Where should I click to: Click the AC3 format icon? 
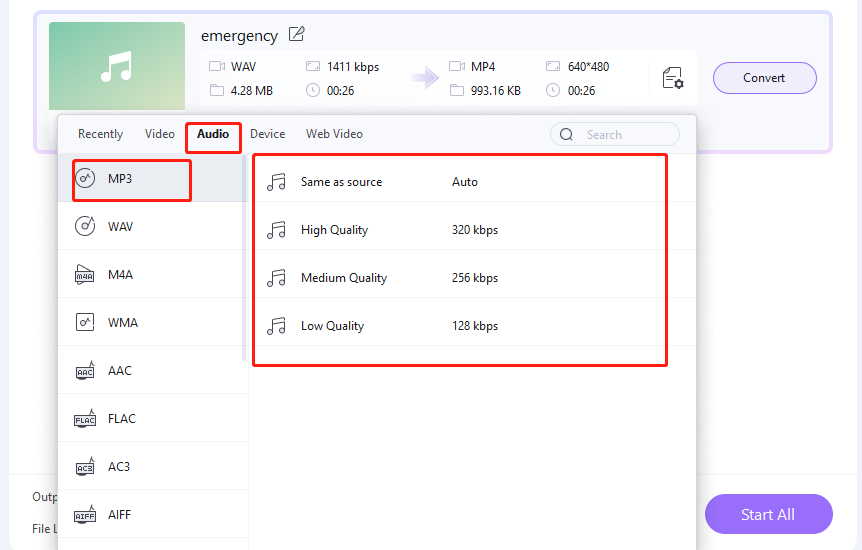click(x=85, y=466)
